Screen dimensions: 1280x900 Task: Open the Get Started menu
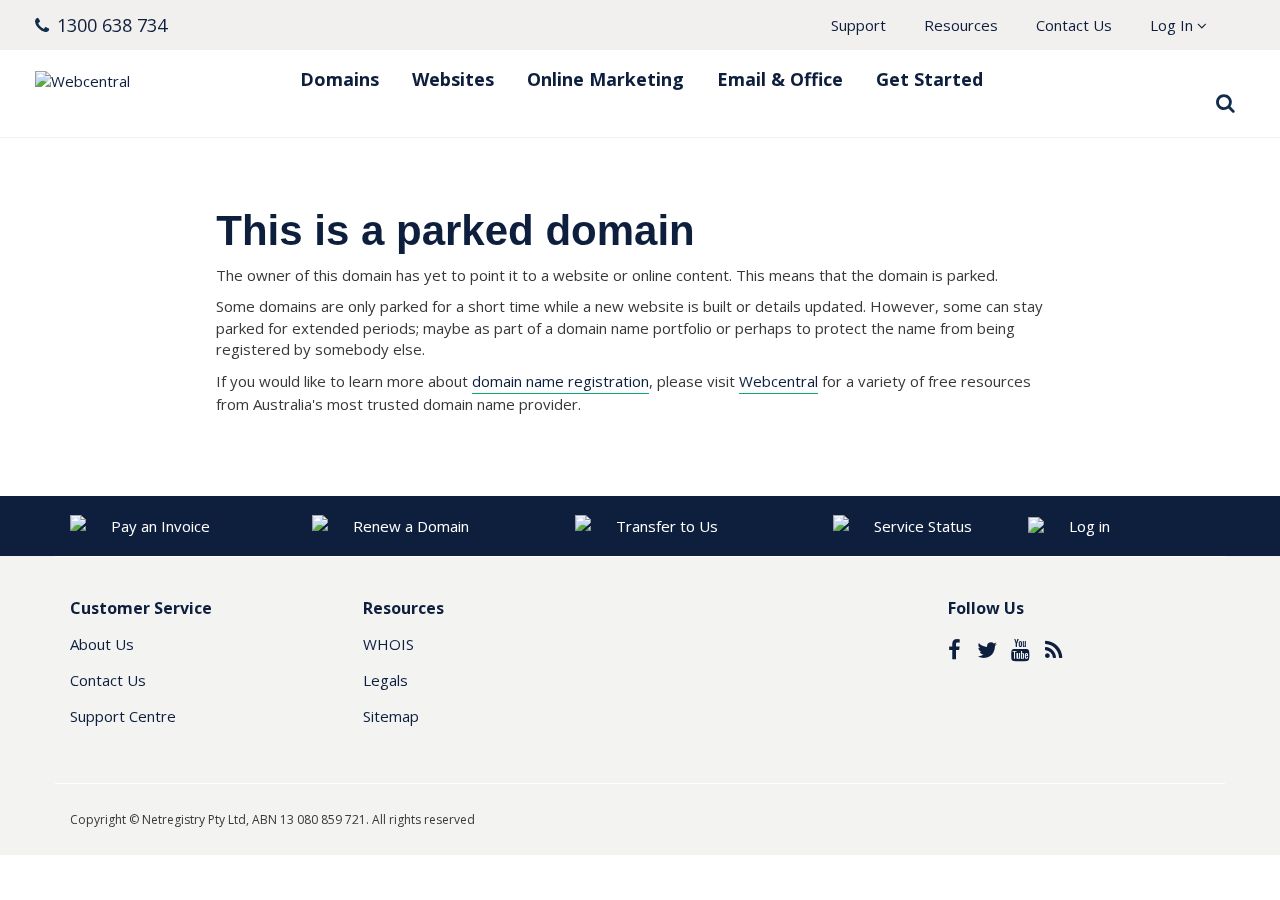click(x=929, y=79)
